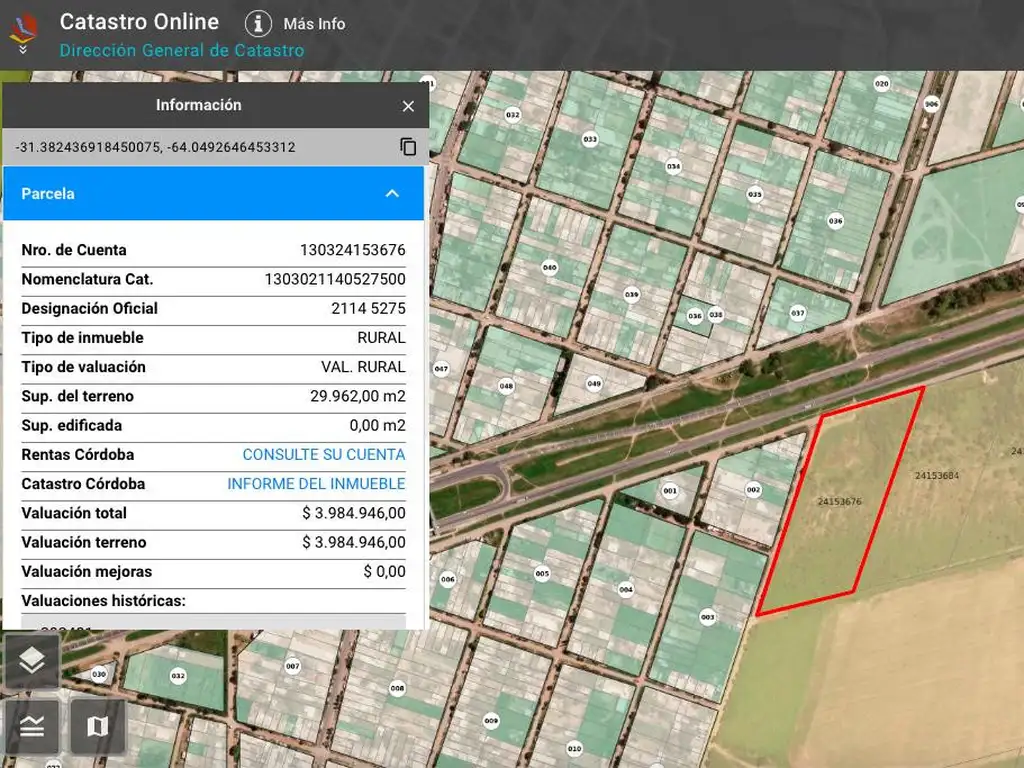Screen dimensions: 1024x768
Task: Expand the double chevron under the logo
Action: [x=23, y=49]
